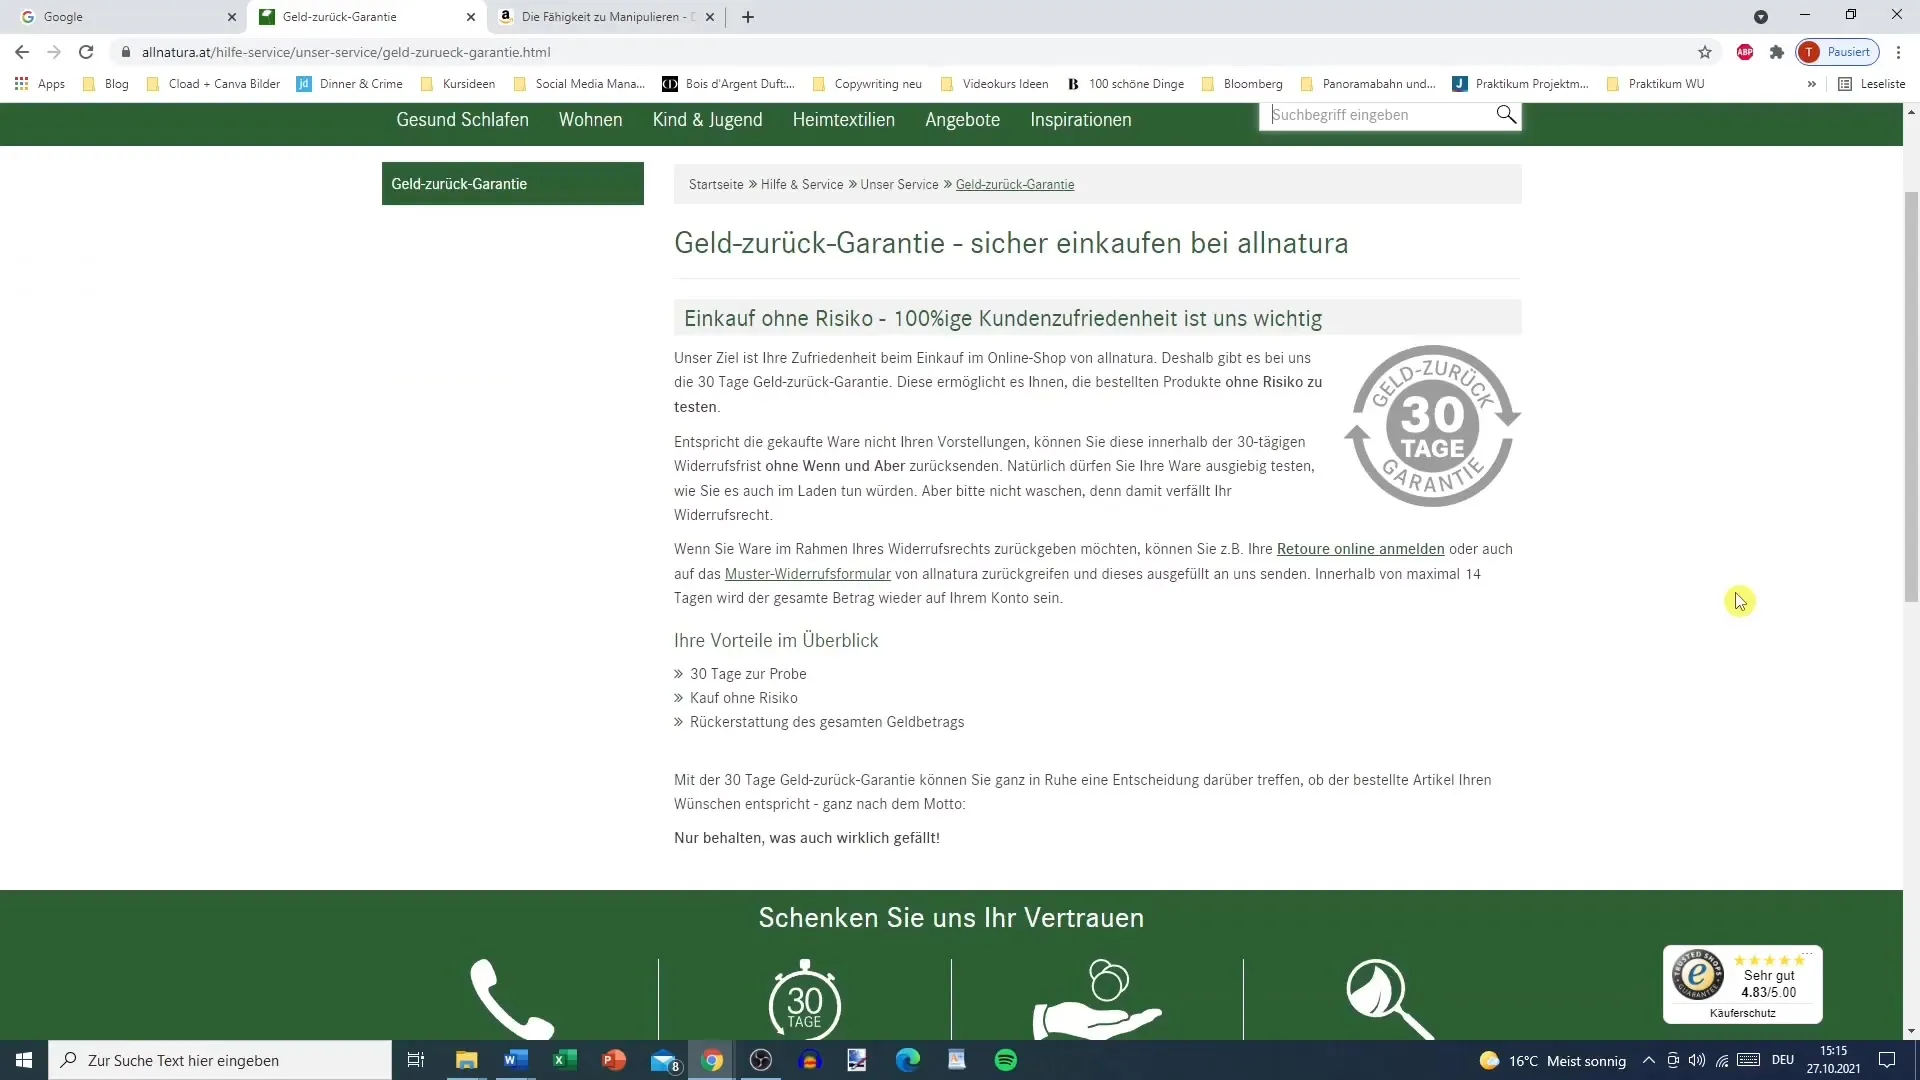Open the Adblock Plus extension icon
The height and width of the screenshot is (1080, 1920).
pyautogui.click(x=1745, y=52)
